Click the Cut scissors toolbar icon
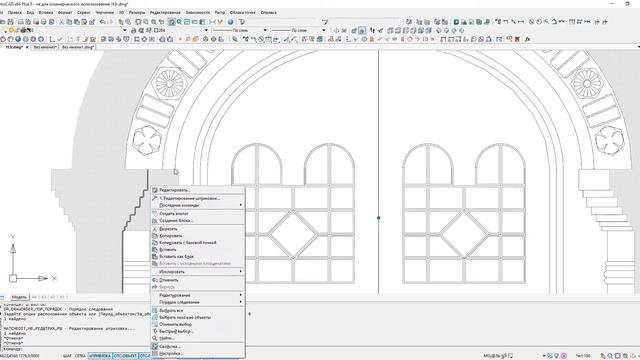 (x=61, y=22)
